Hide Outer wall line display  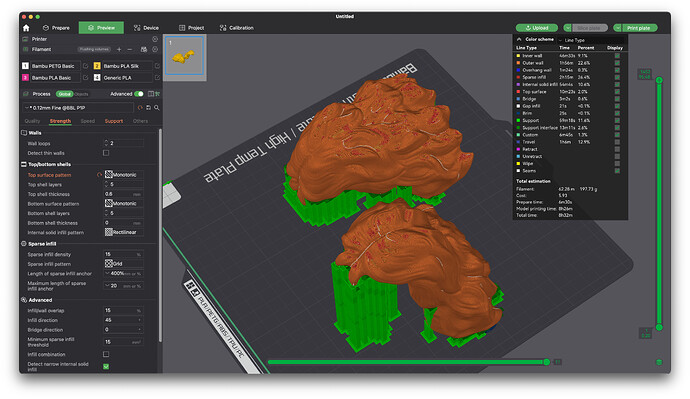617,63
